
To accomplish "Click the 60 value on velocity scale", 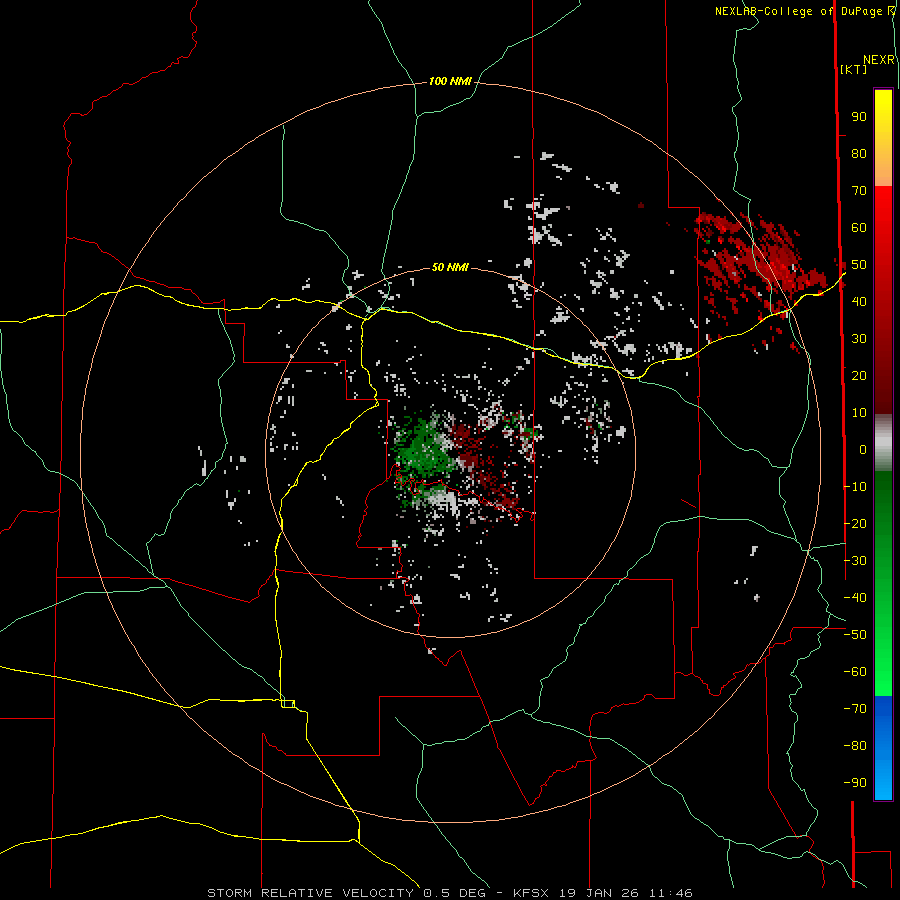I will click(859, 228).
